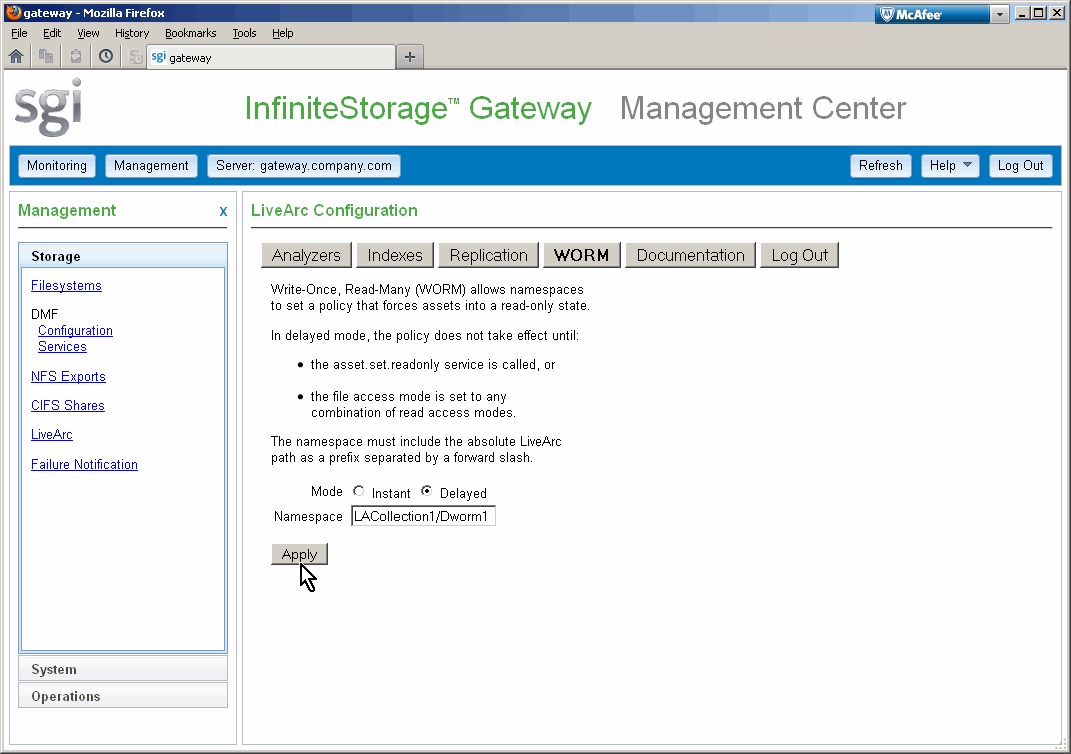This screenshot has width=1071, height=754.
Task: Click the Apply button
Action: click(299, 554)
